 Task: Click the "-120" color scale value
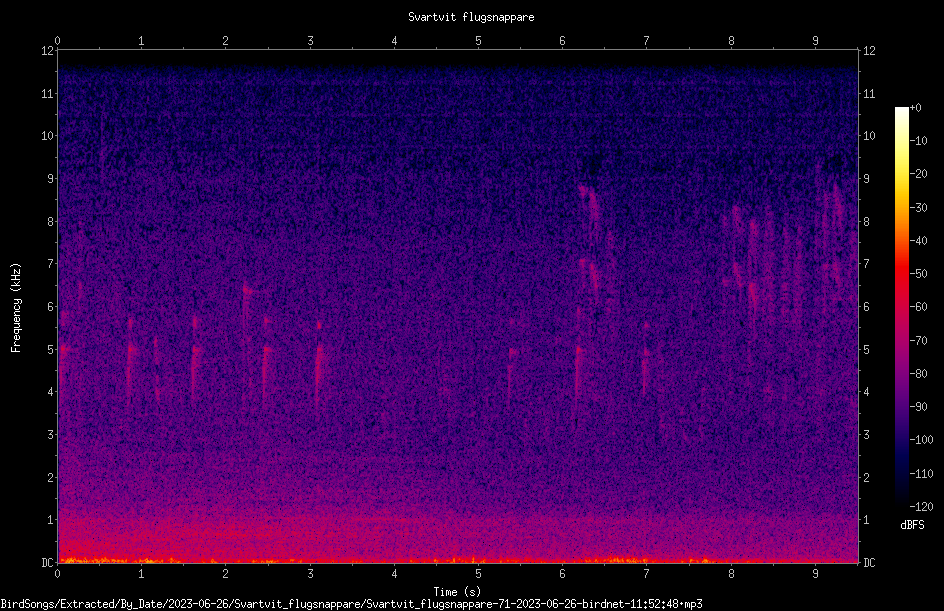pyautogui.click(x=921, y=507)
